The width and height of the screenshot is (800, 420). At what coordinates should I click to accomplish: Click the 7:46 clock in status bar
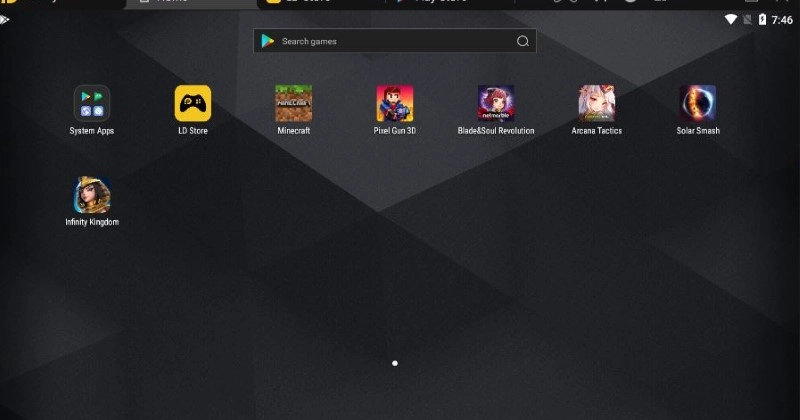(782, 20)
